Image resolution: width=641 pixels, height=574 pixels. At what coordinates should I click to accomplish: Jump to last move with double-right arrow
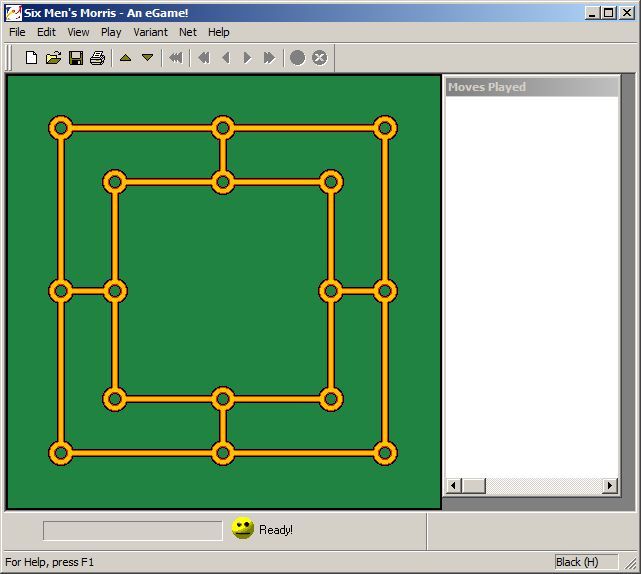269,58
